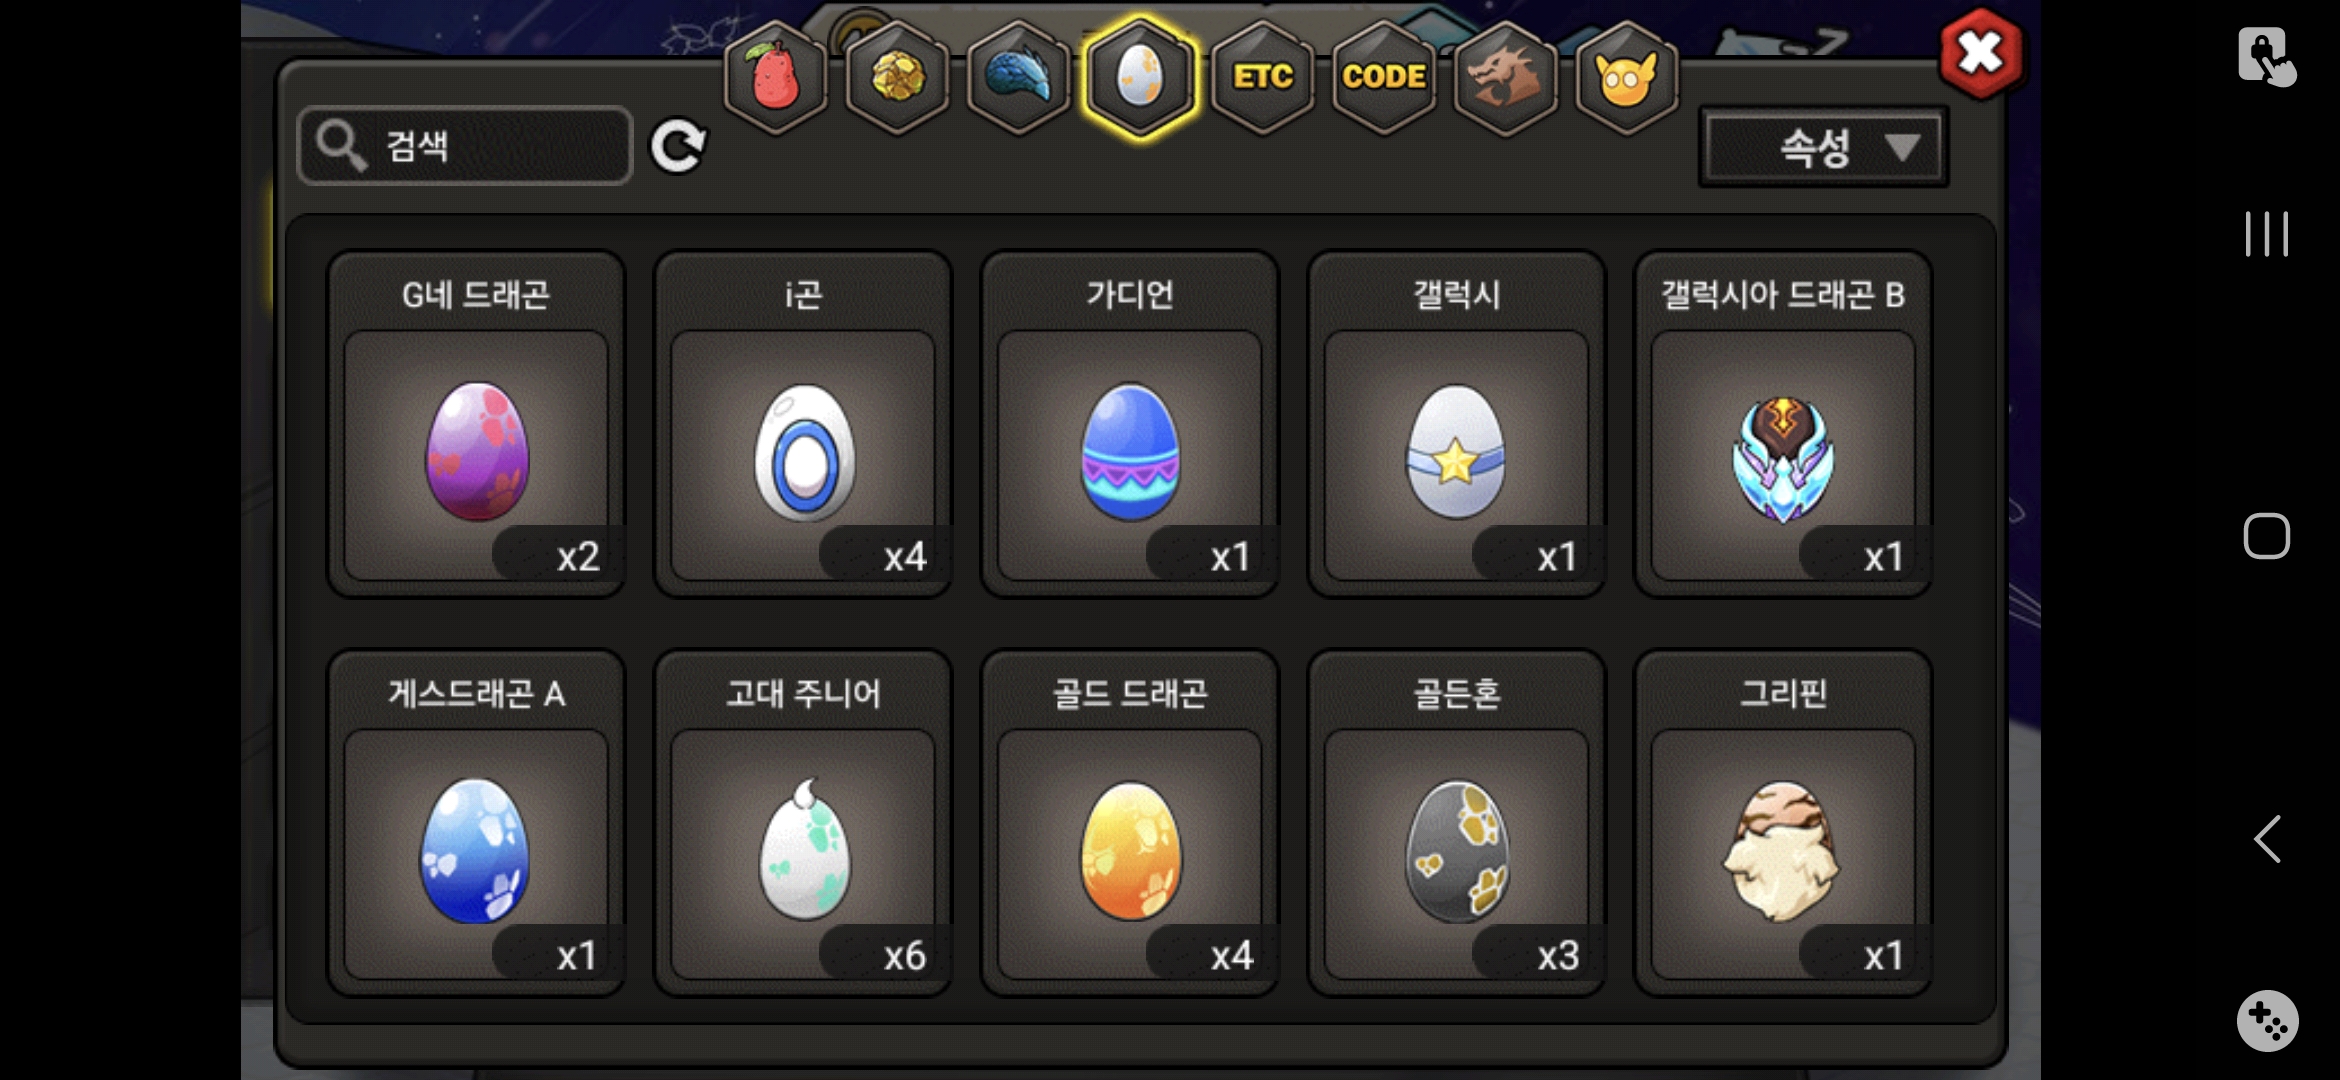
Task: Pick the 가디언 blue egg
Action: [x=1130, y=424]
